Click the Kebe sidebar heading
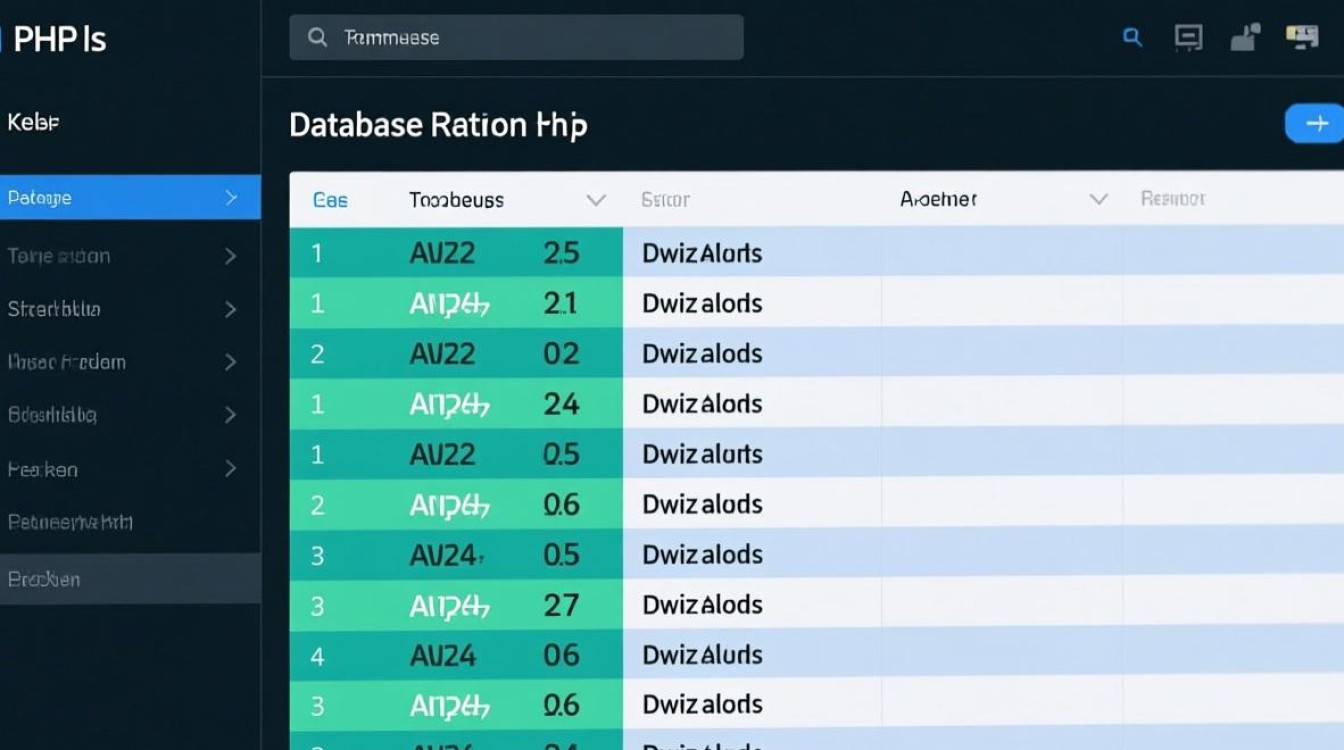This screenshot has width=1344, height=750. (33, 123)
